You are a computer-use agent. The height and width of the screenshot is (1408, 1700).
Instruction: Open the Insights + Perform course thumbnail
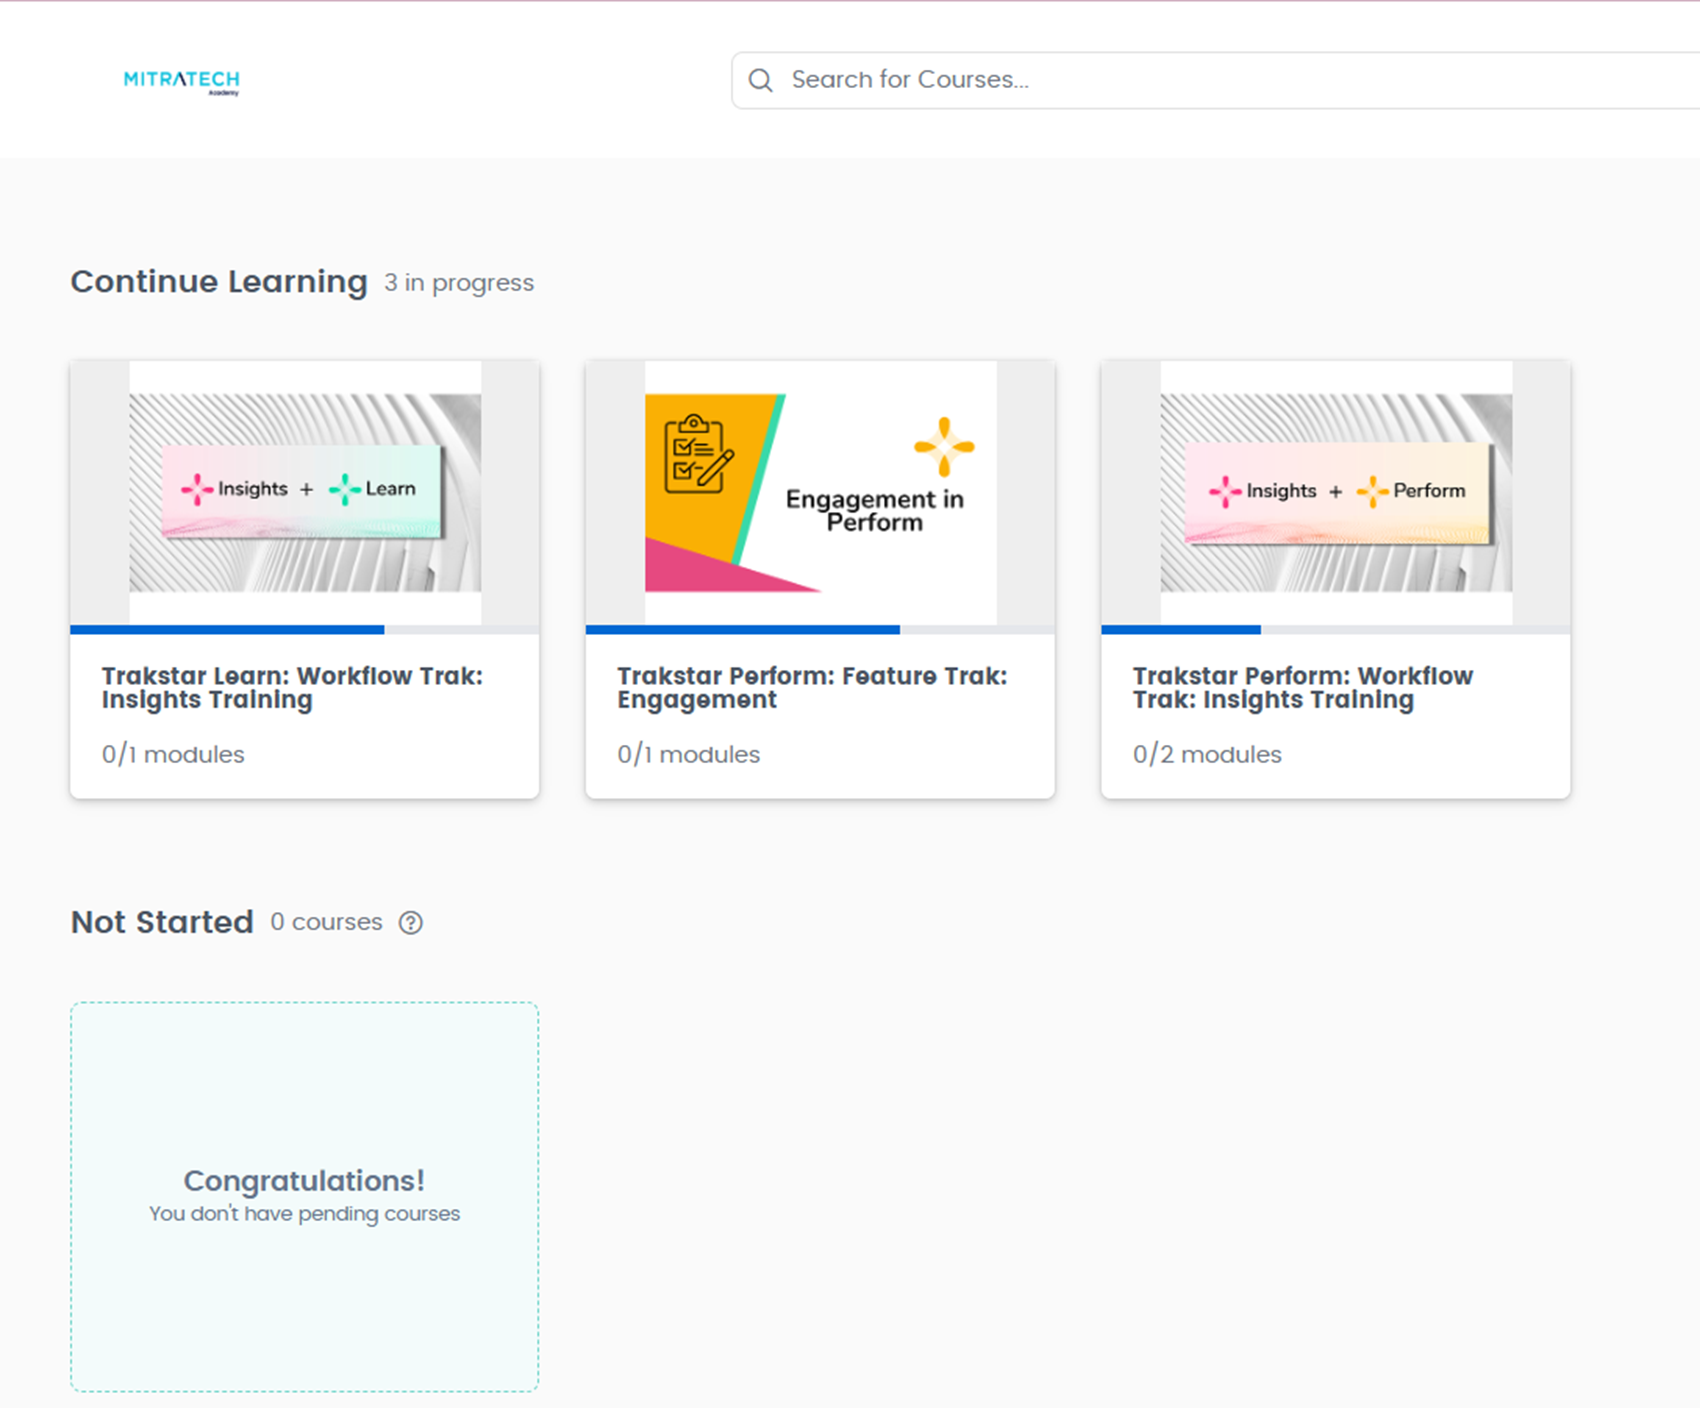coord(1336,493)
